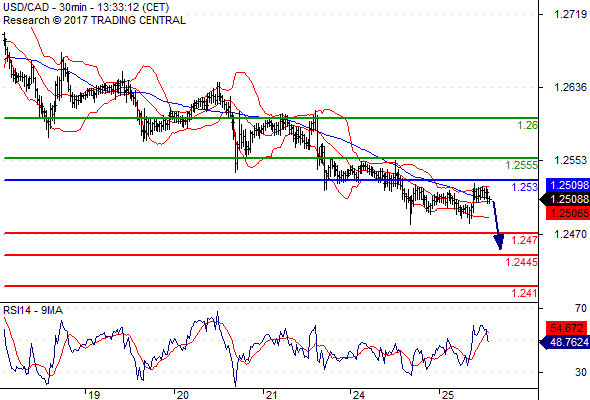Click the dark blue downward forecast arrow
Image resolution: width=590 pixels, height=400 pixels.
497,225
